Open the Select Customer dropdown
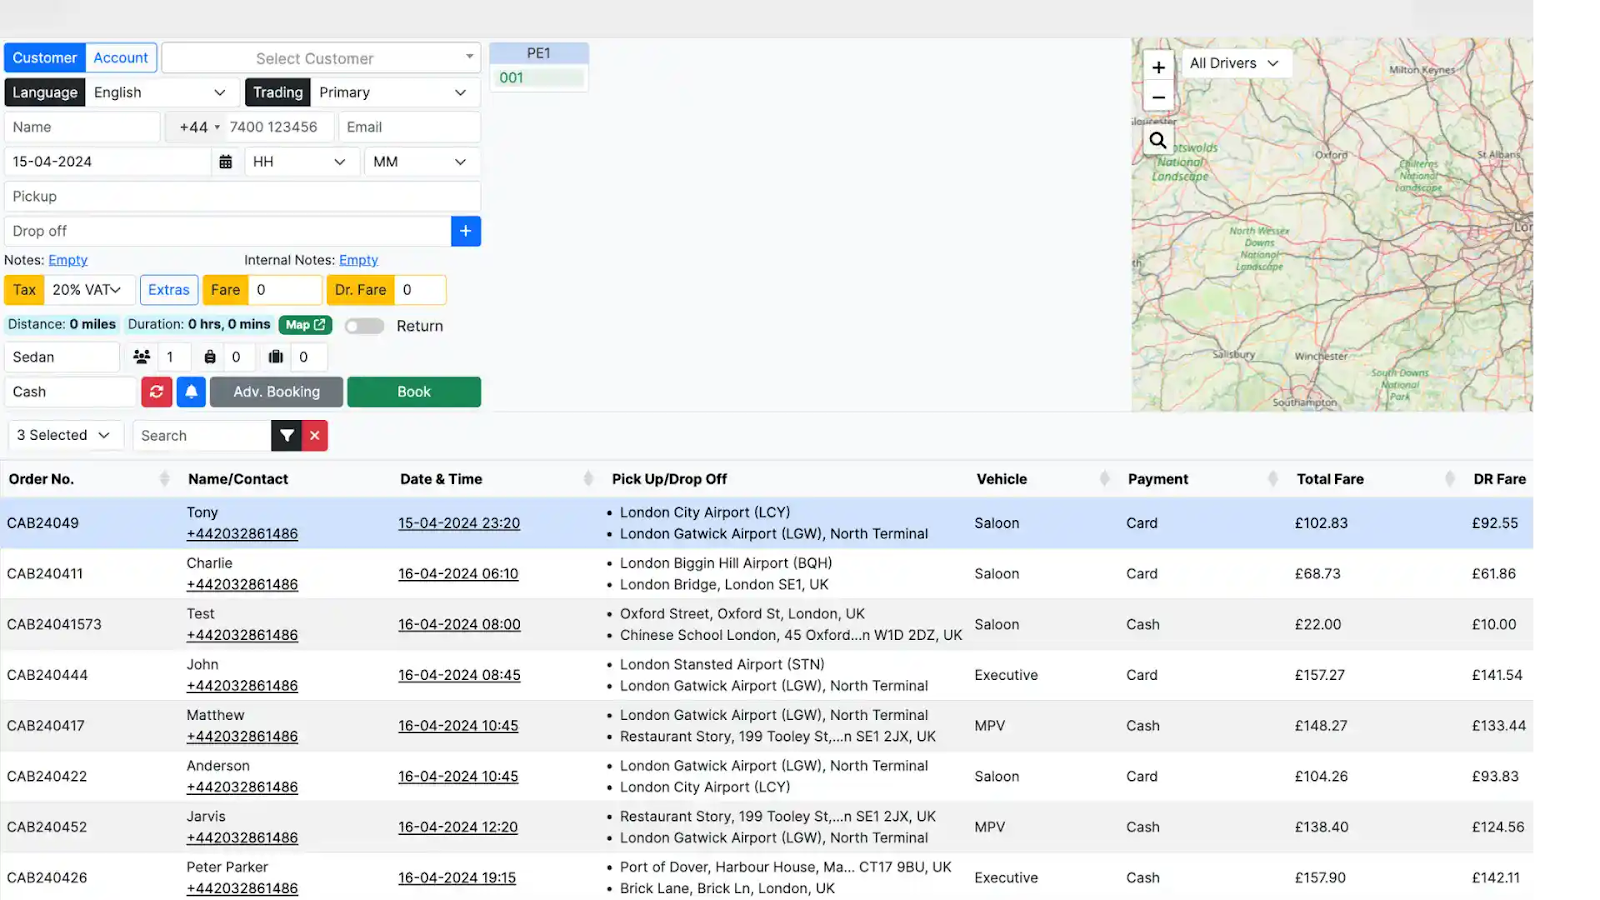1600x900 pixels. (321, 58)
